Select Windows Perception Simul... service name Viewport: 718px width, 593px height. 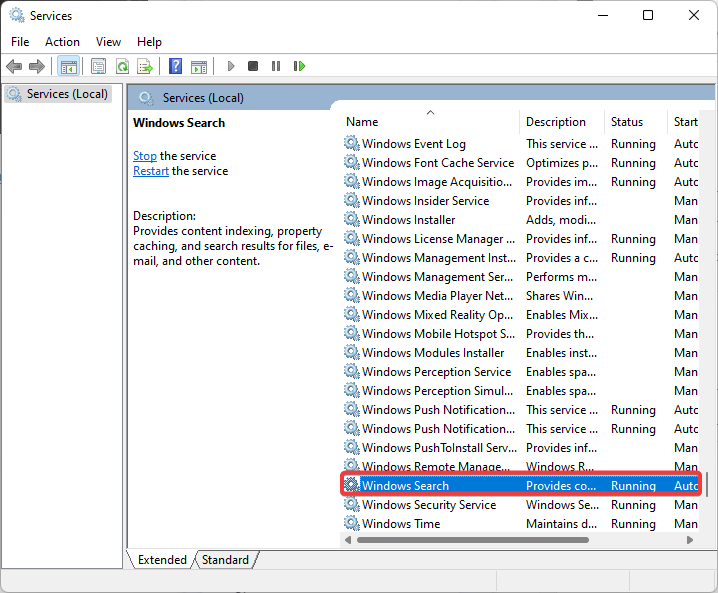click(x=437, y=391)
